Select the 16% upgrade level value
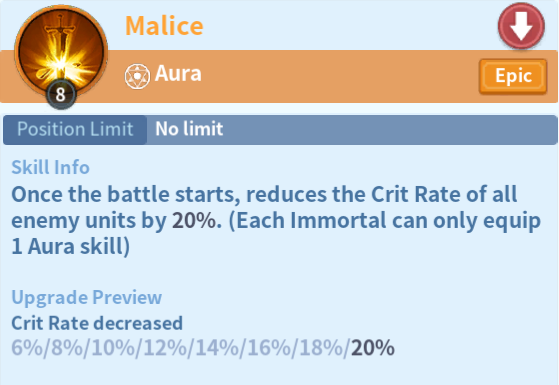The width and height of the screenshot is (559, 385). [x=270, y=348]
